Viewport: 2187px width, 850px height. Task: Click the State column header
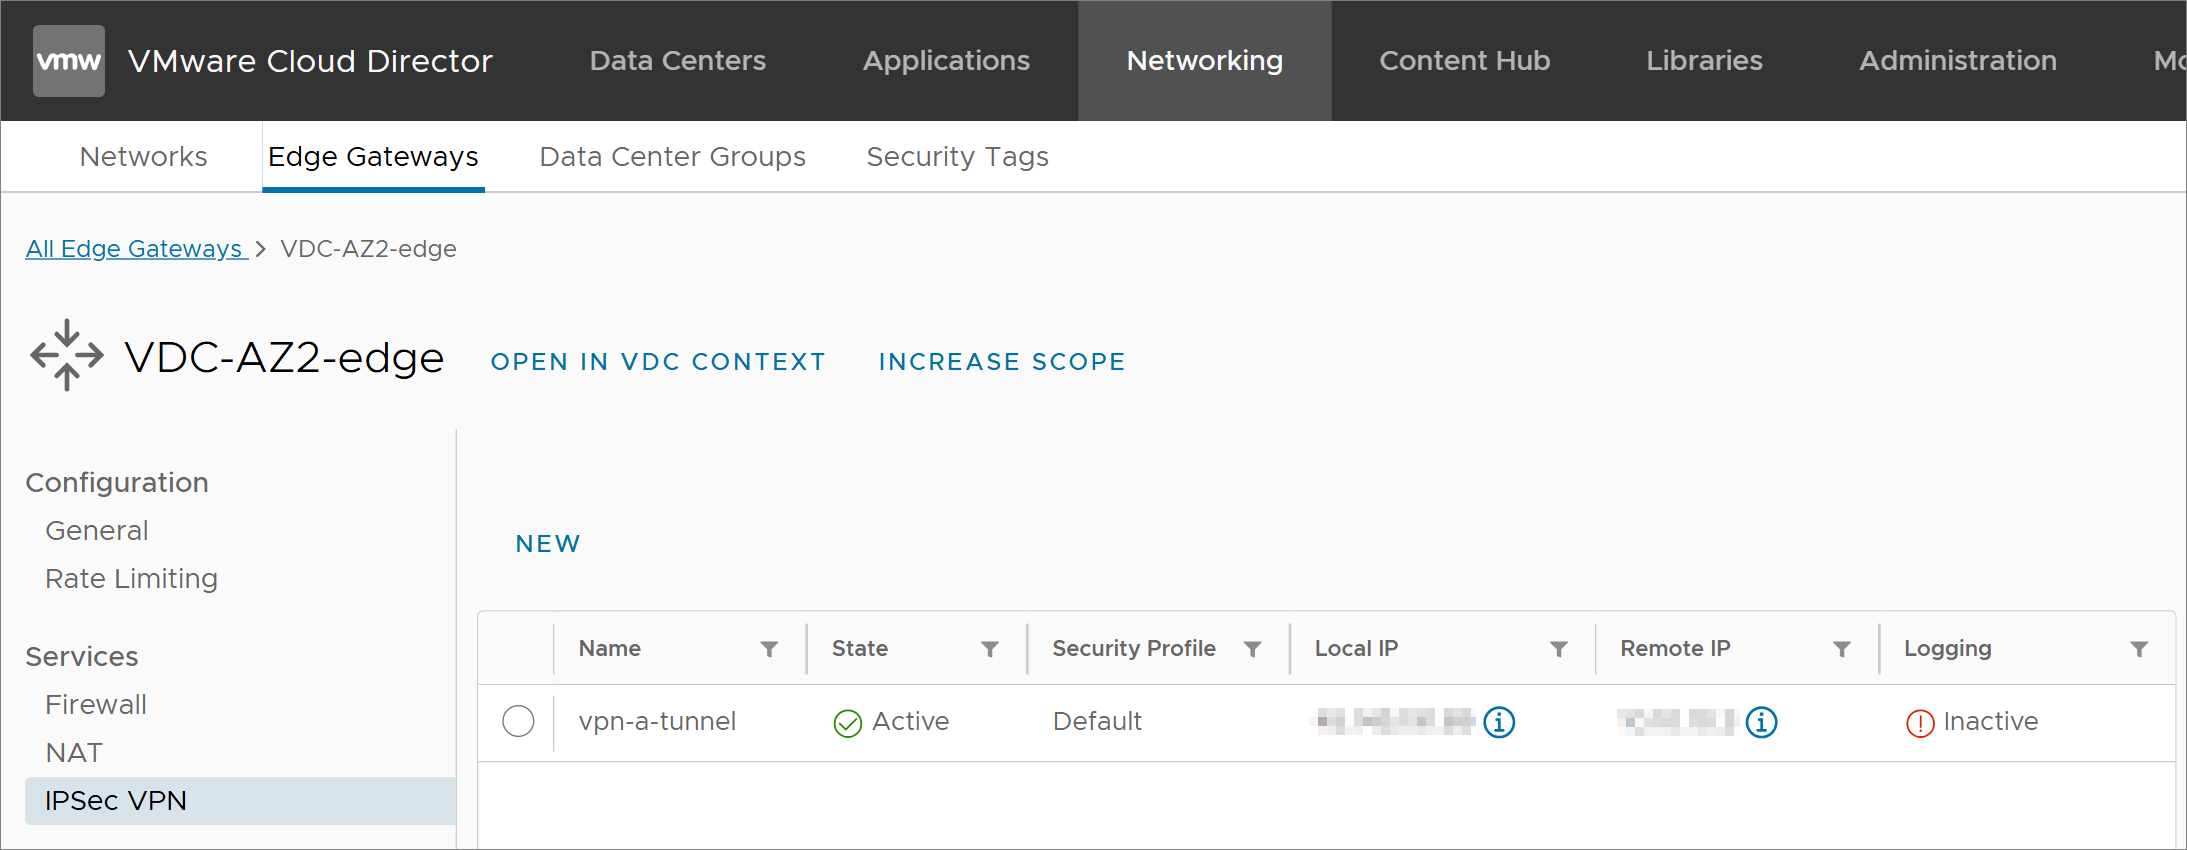860,649
